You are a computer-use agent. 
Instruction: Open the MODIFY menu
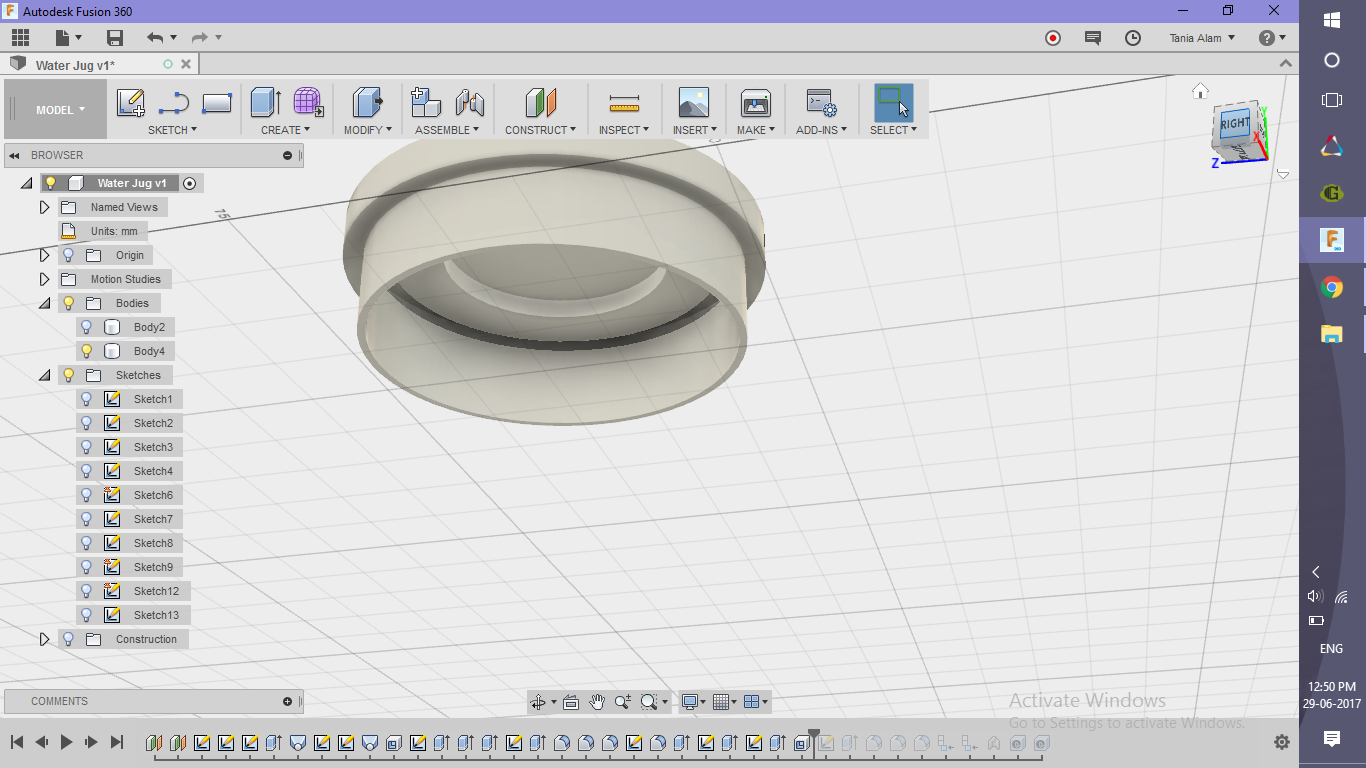pos(368,130)
